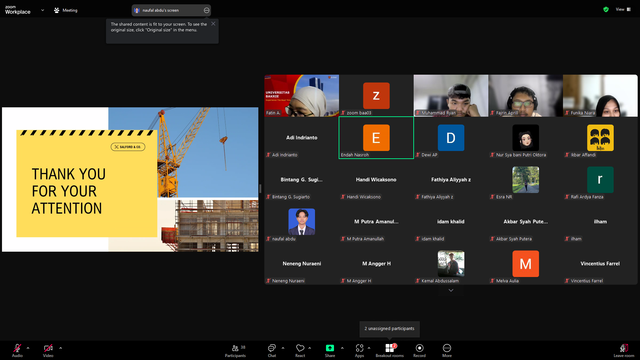Open the Zoom Workplace dropdown arrow
Screen dimensions: 640x360
pyautogui.click(x=42, y=10)
